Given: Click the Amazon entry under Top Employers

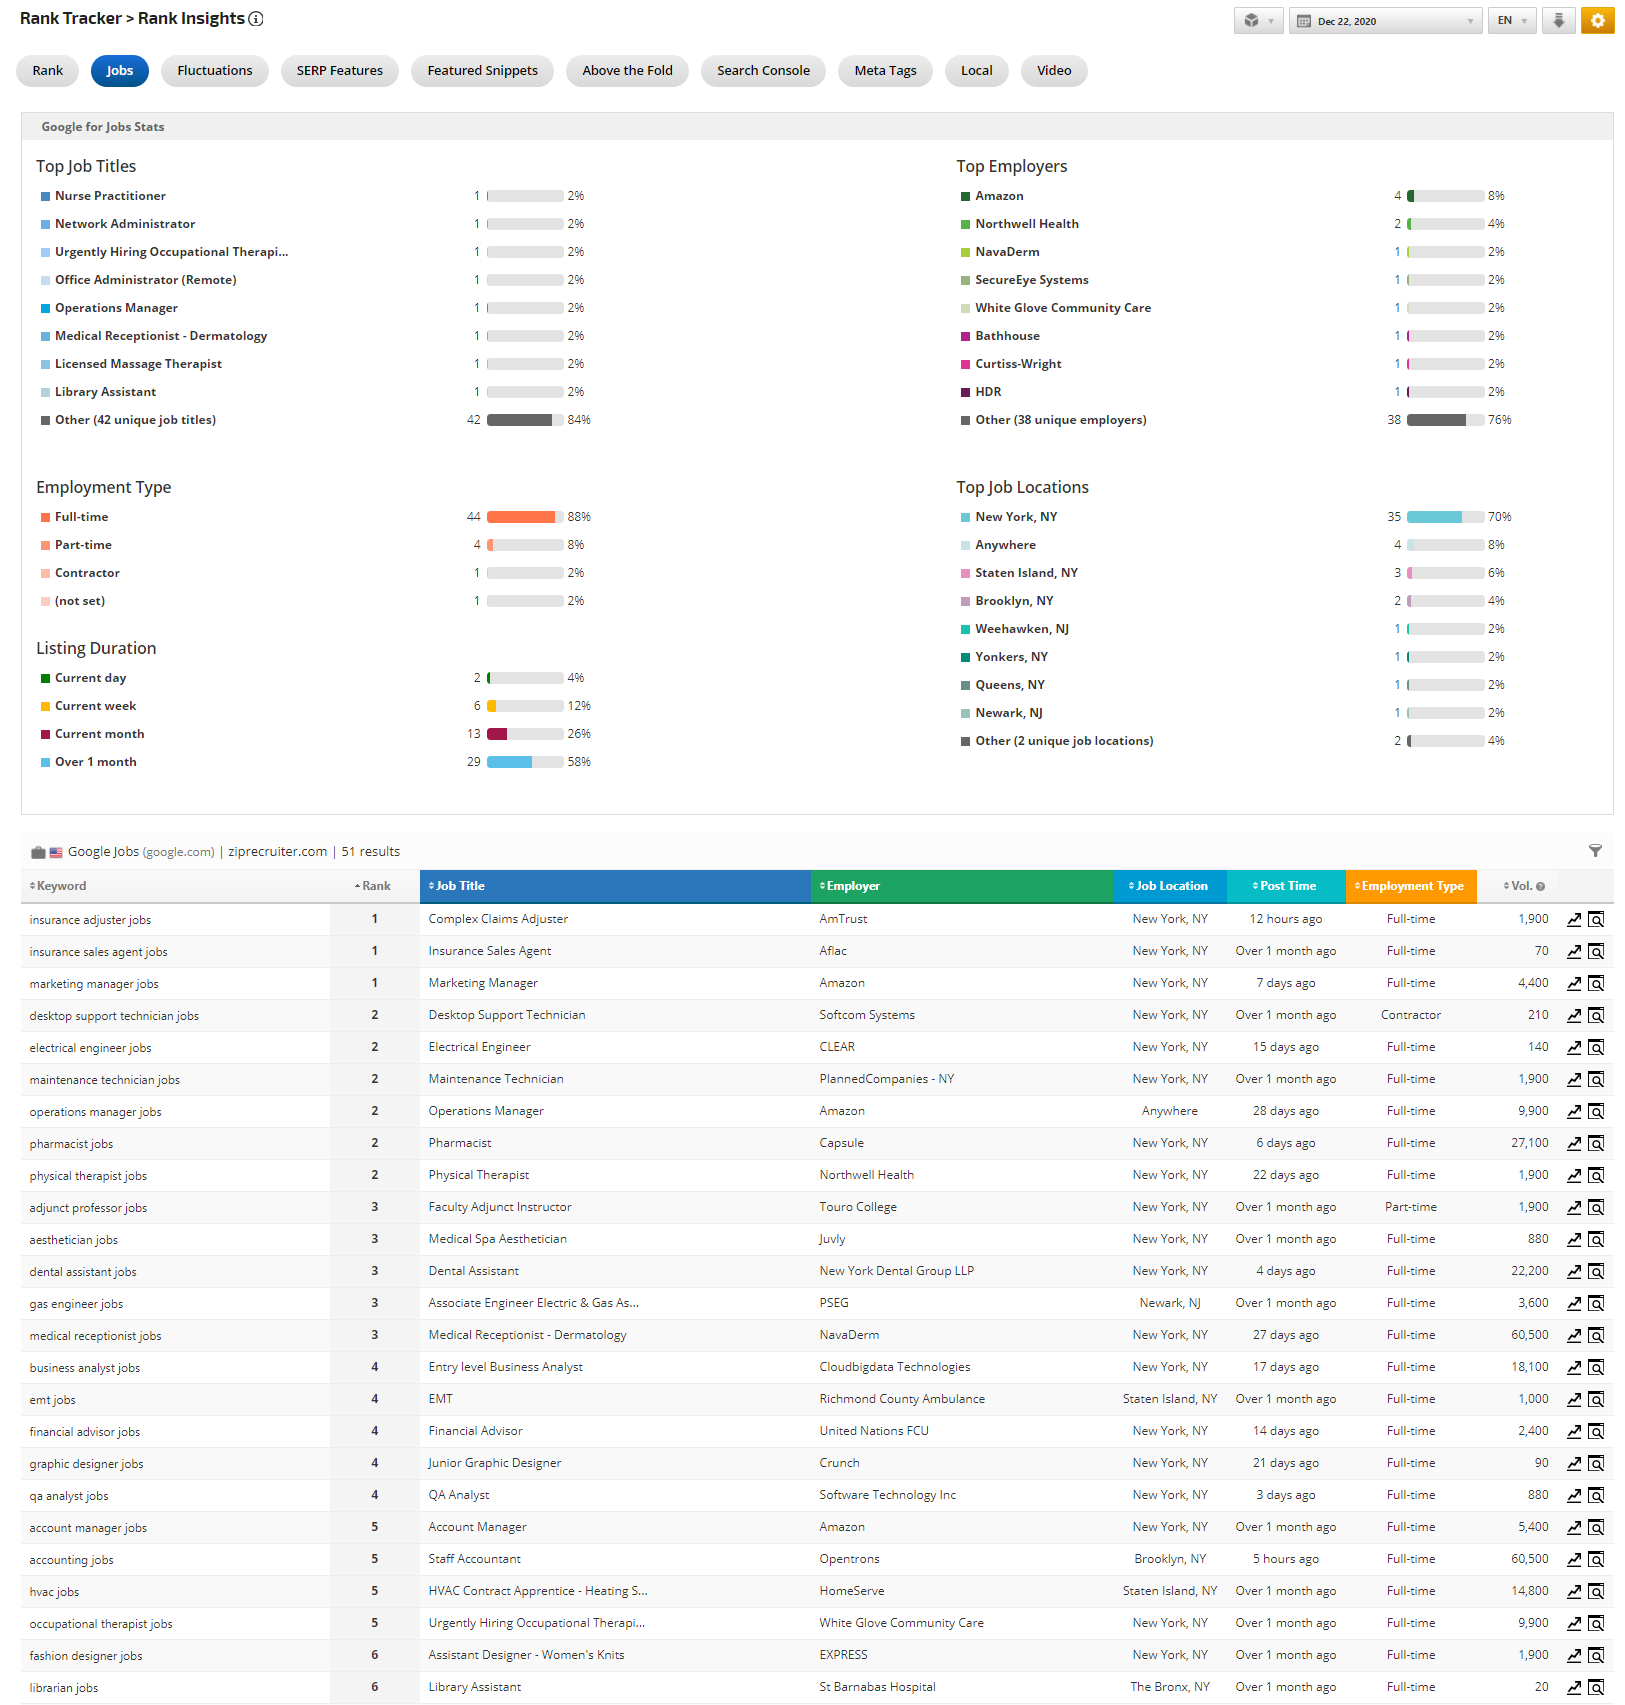Looking at the screenshot, I should click(x=999, y=196).
